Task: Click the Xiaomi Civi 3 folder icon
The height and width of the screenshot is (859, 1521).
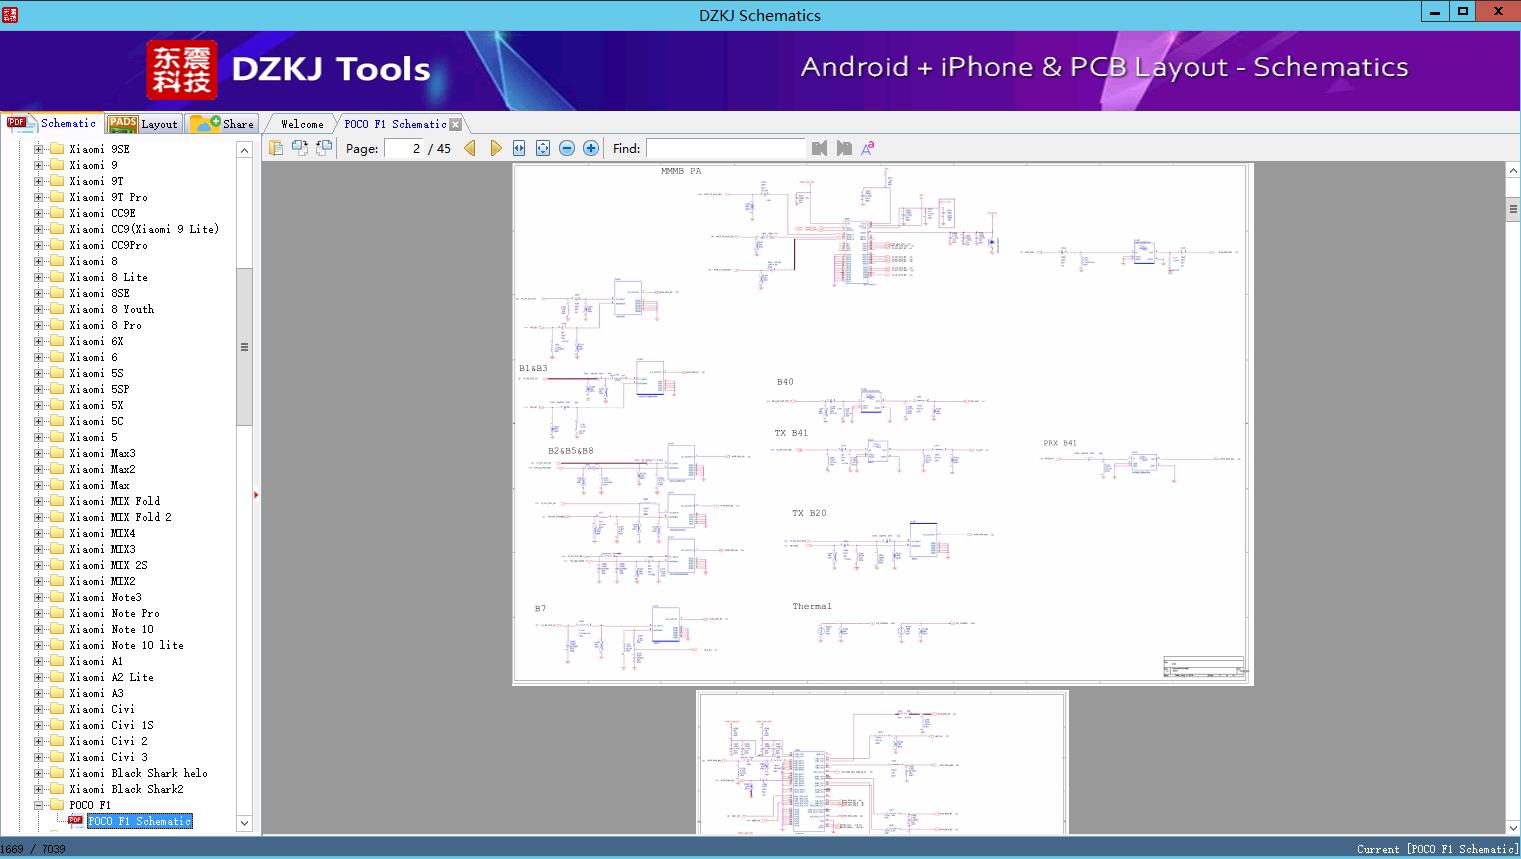Action: pos(57,757)
